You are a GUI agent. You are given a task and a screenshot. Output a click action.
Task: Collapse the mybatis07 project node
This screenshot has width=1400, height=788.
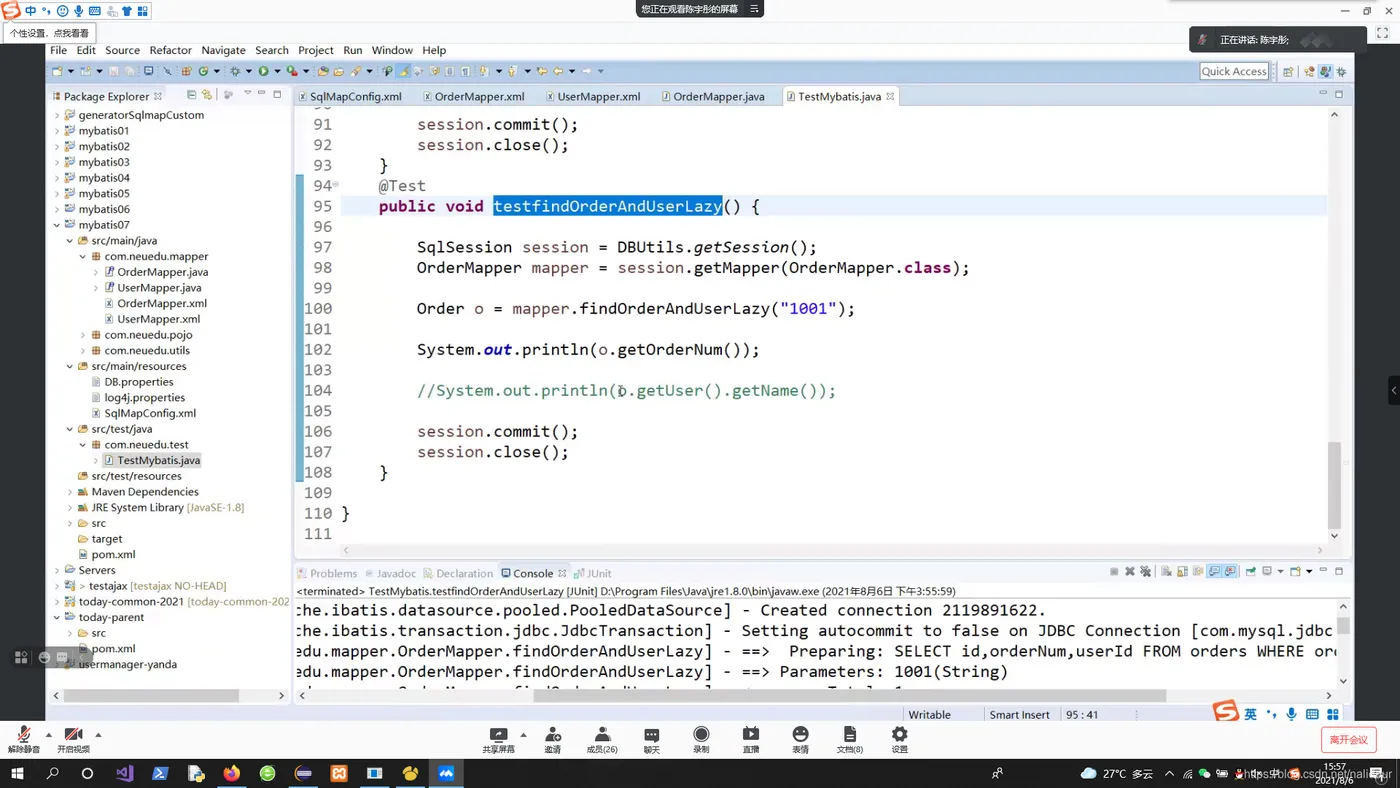[x=57, y=225]
